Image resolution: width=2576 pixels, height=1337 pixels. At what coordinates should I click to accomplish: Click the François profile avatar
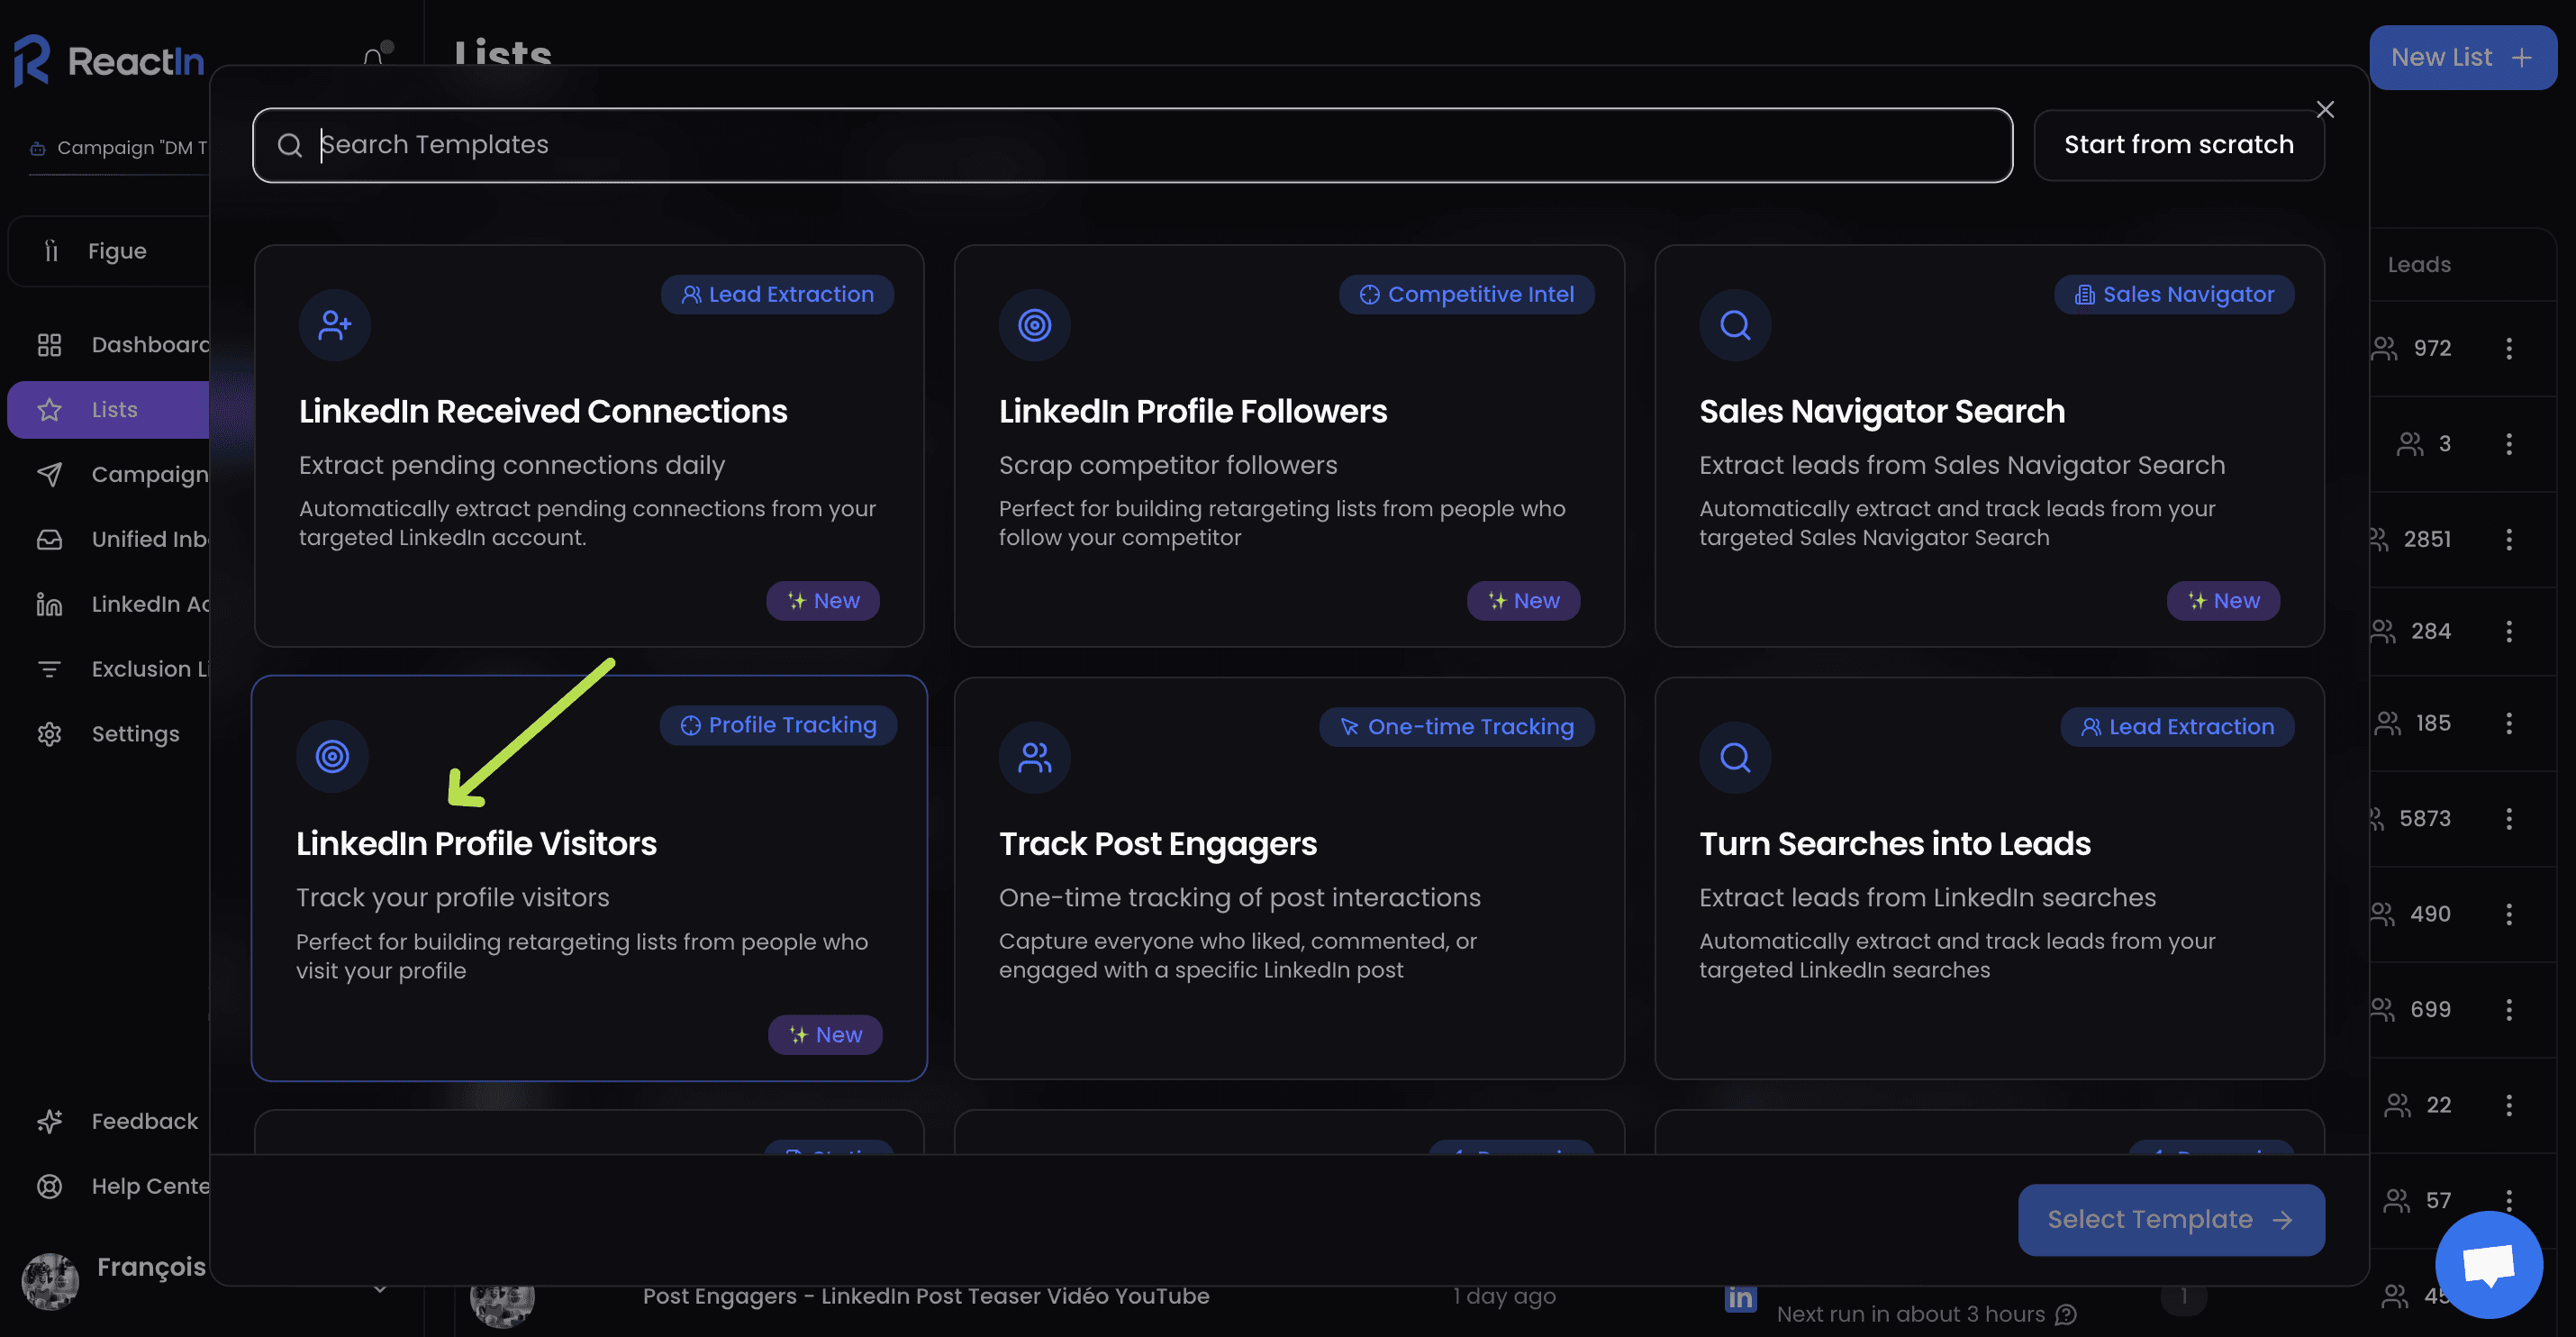[50, 1281]
